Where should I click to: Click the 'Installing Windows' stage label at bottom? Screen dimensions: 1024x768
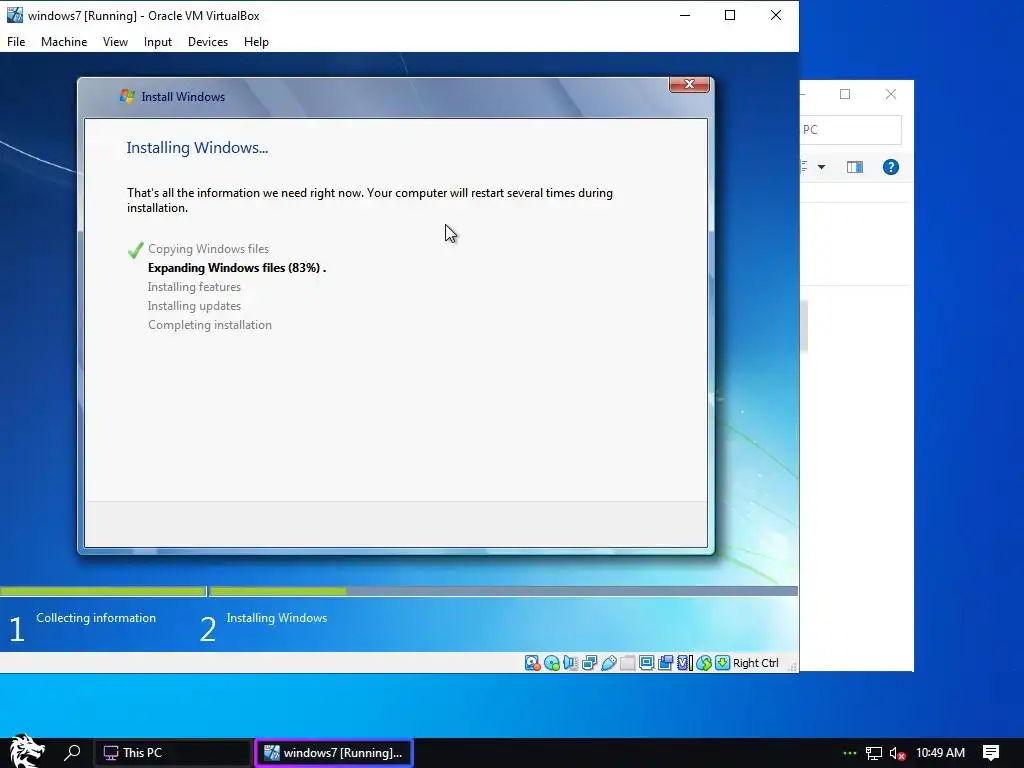coord(277,618)
